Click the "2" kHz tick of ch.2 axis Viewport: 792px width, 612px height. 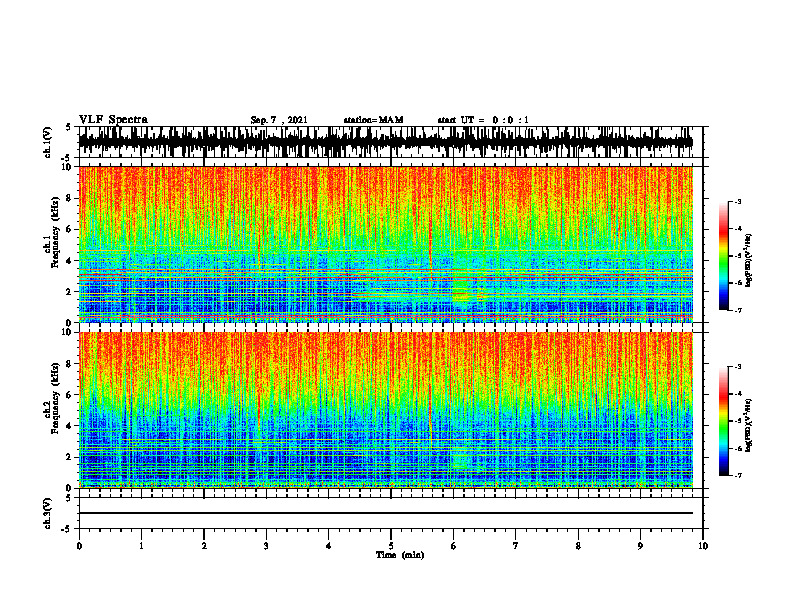70,457
